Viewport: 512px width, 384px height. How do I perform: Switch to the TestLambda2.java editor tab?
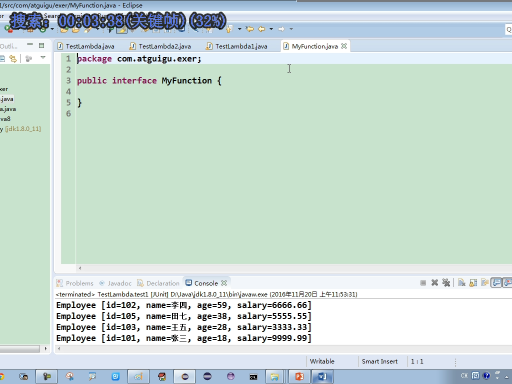[x=160, y=46]
